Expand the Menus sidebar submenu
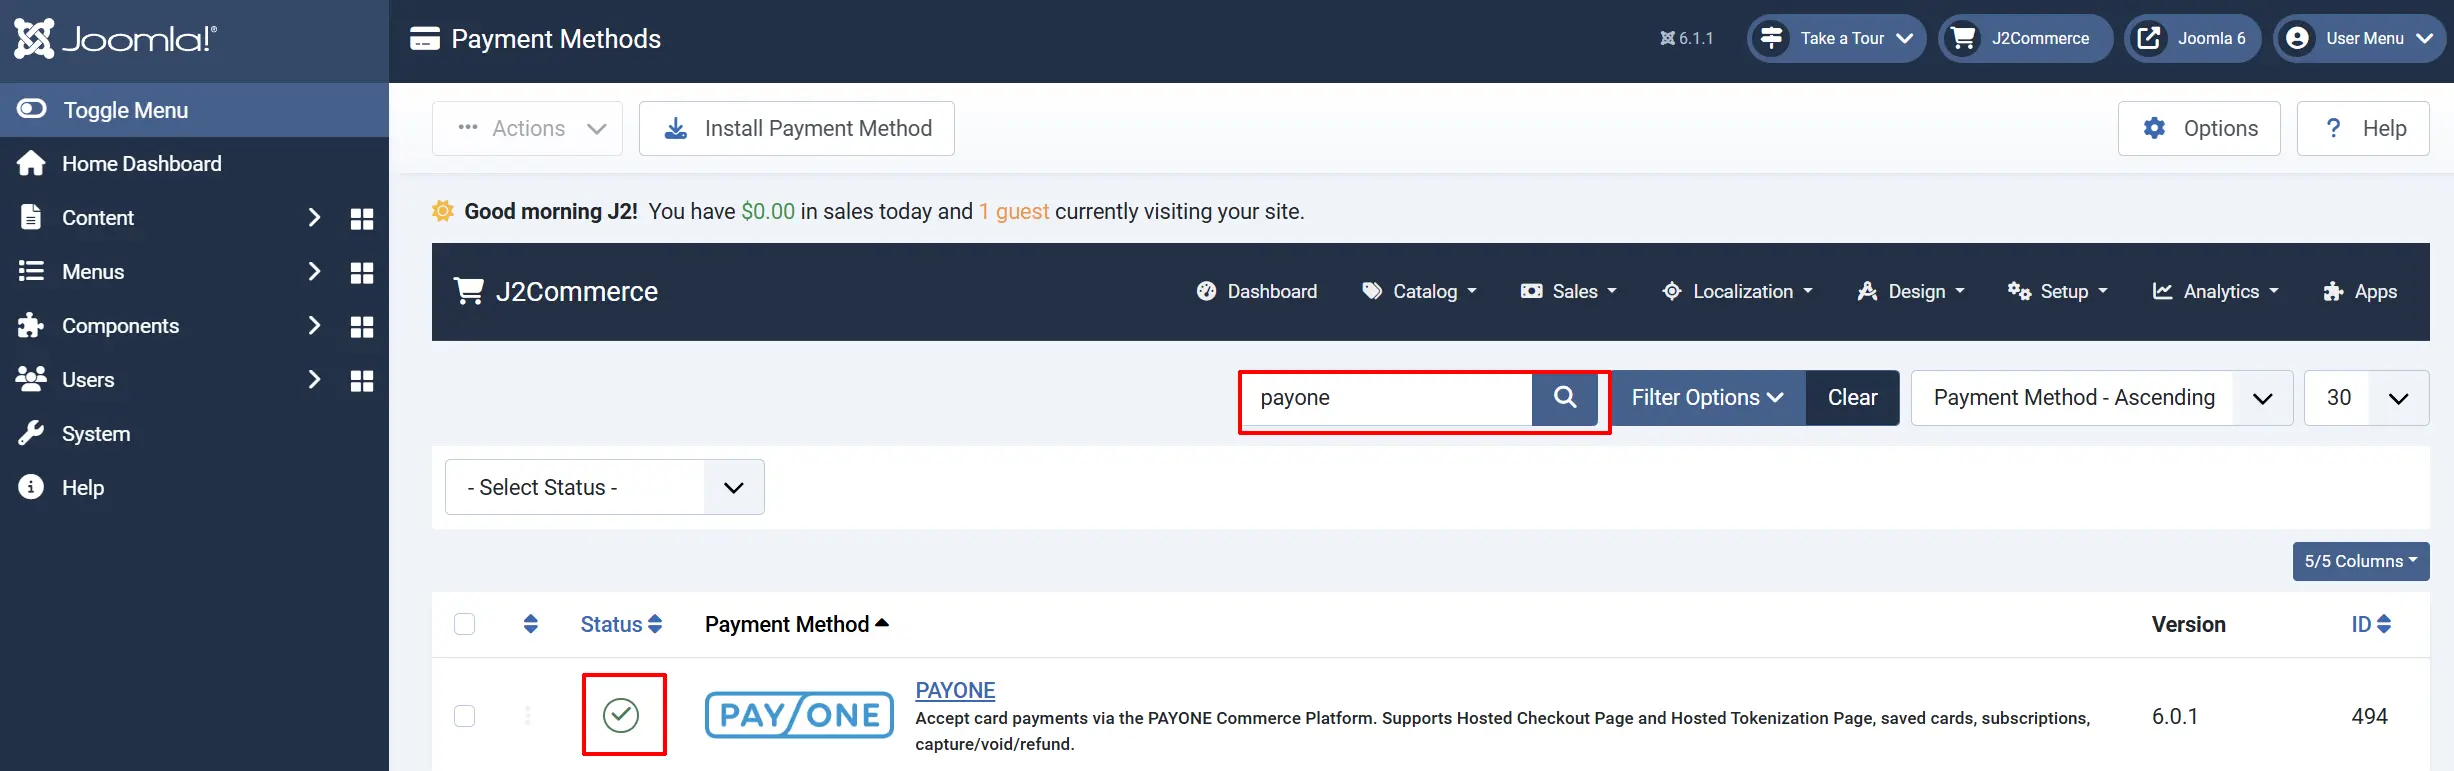This screenshot has height=771, width=2454. pyautogui.click(x=314, y=272)
